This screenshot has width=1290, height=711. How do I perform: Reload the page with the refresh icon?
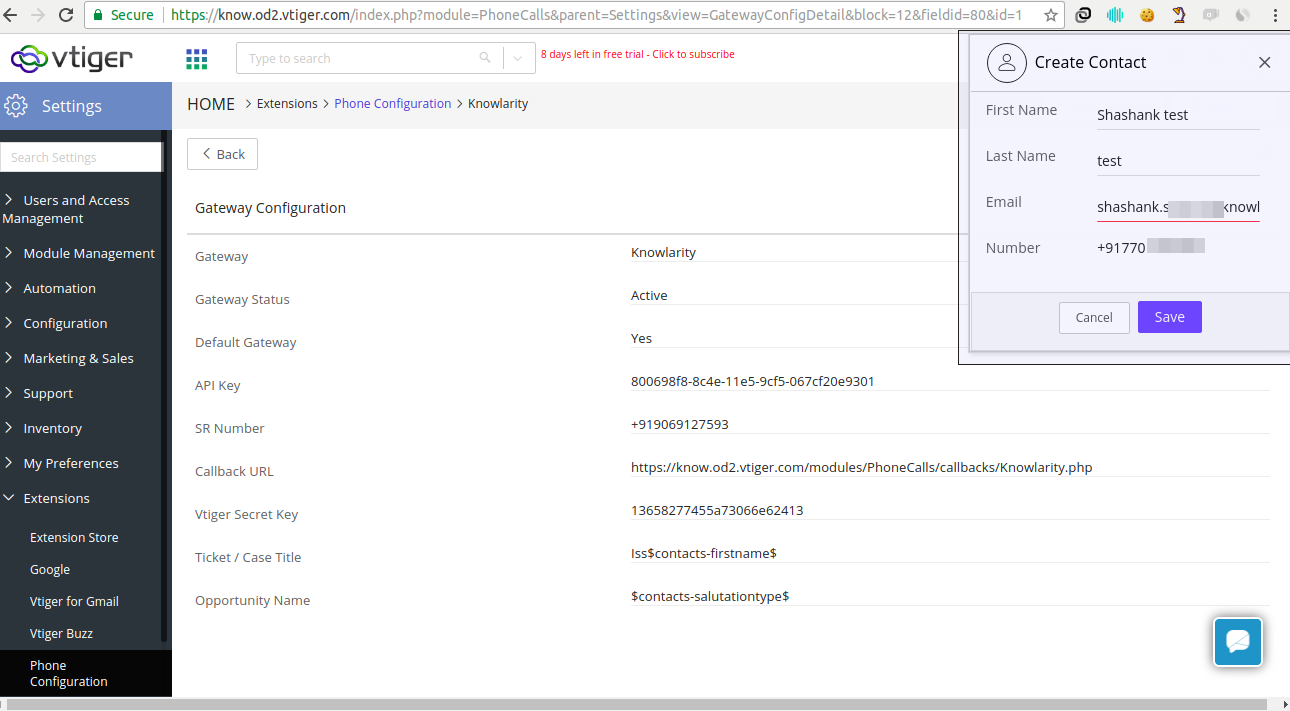(66, 15)
